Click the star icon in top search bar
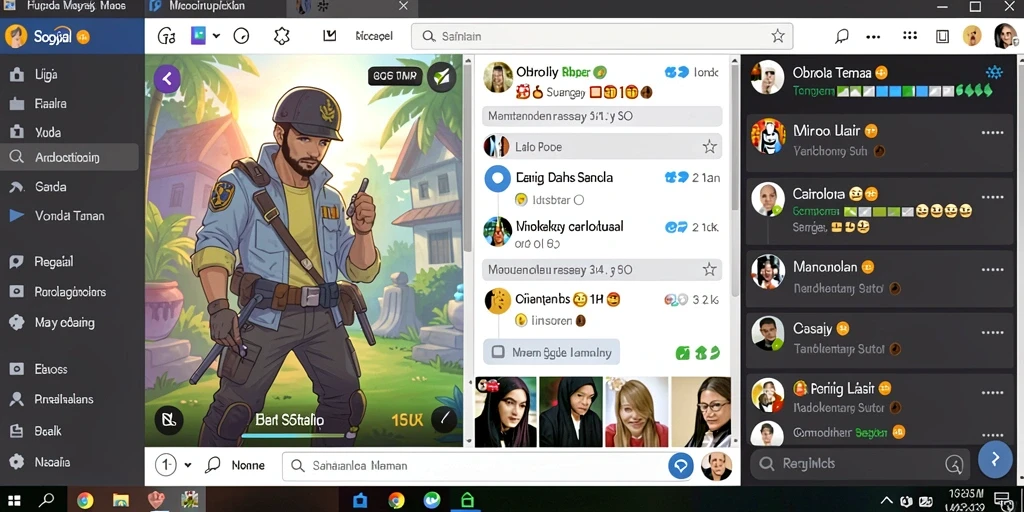Screen dimensions: 1024x512 click(777, 36)
